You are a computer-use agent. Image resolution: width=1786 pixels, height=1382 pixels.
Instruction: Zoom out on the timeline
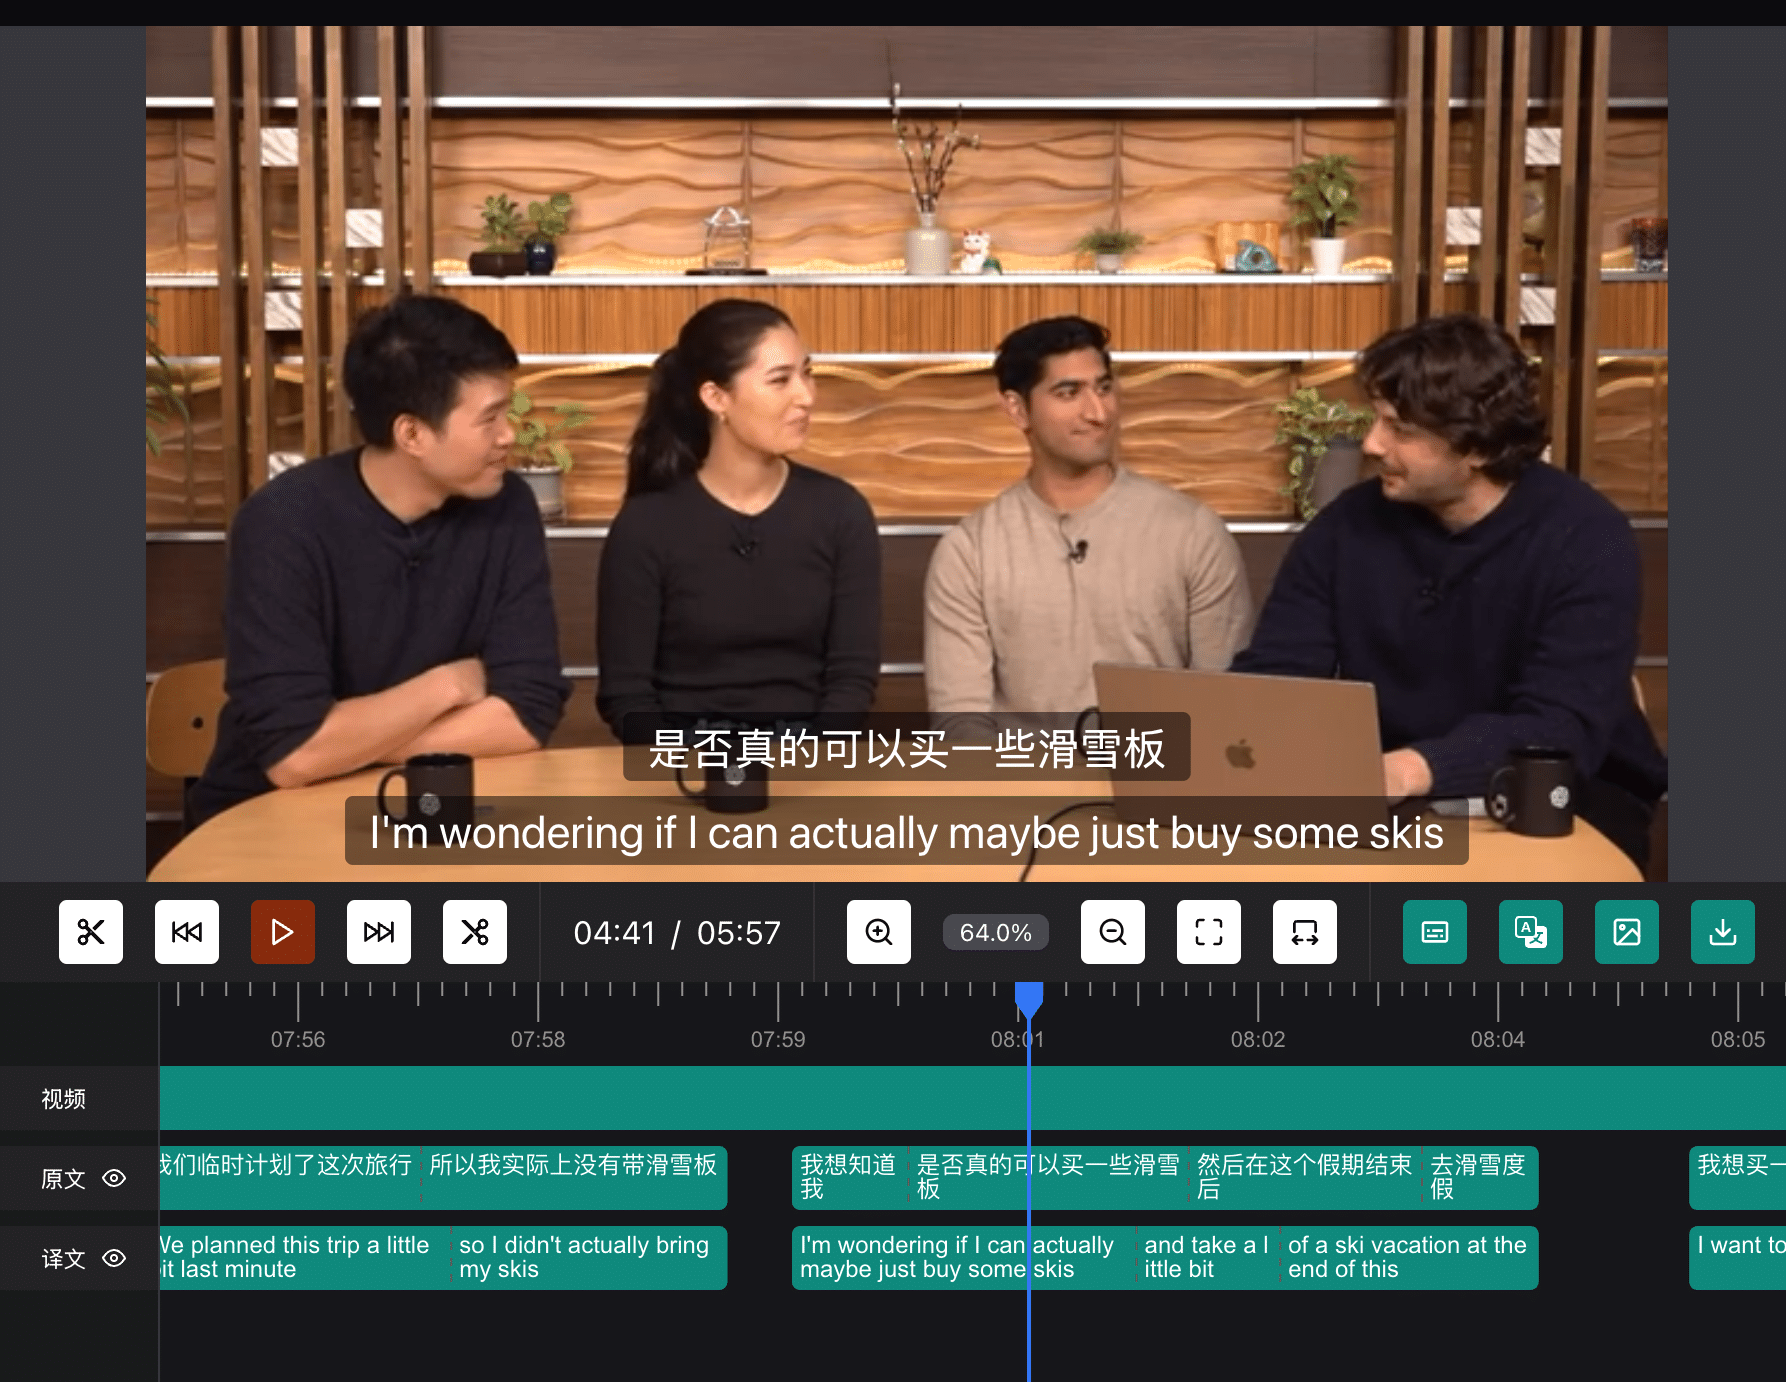(x=1112, y=932)
